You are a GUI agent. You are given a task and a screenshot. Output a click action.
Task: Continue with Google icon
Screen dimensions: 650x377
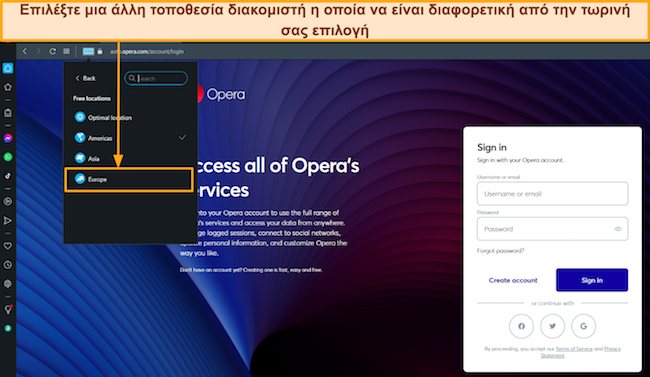coord(583,326)
